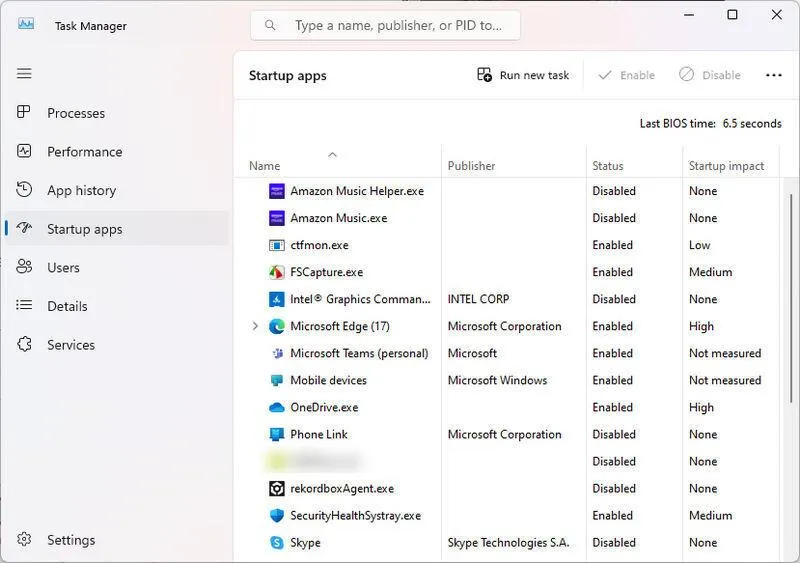Click the vertical scrollbar of the list
Viewport: 800px width, 563px height.
(791, 299)
